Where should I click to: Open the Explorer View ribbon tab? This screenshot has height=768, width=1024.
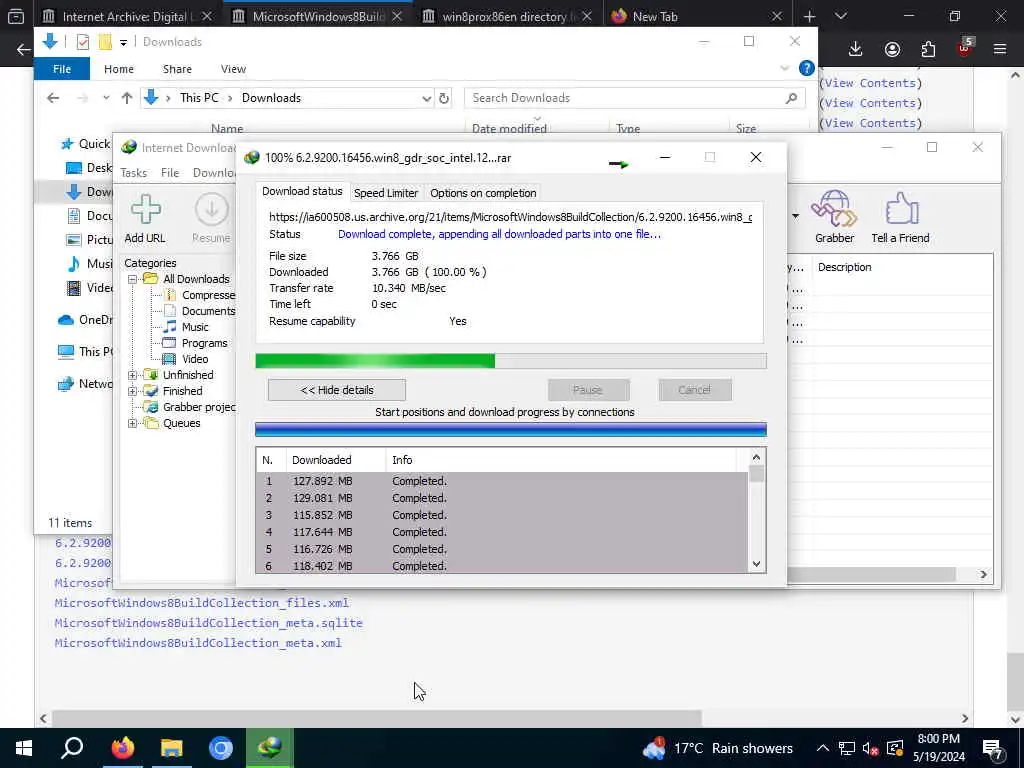coord(233,69)
